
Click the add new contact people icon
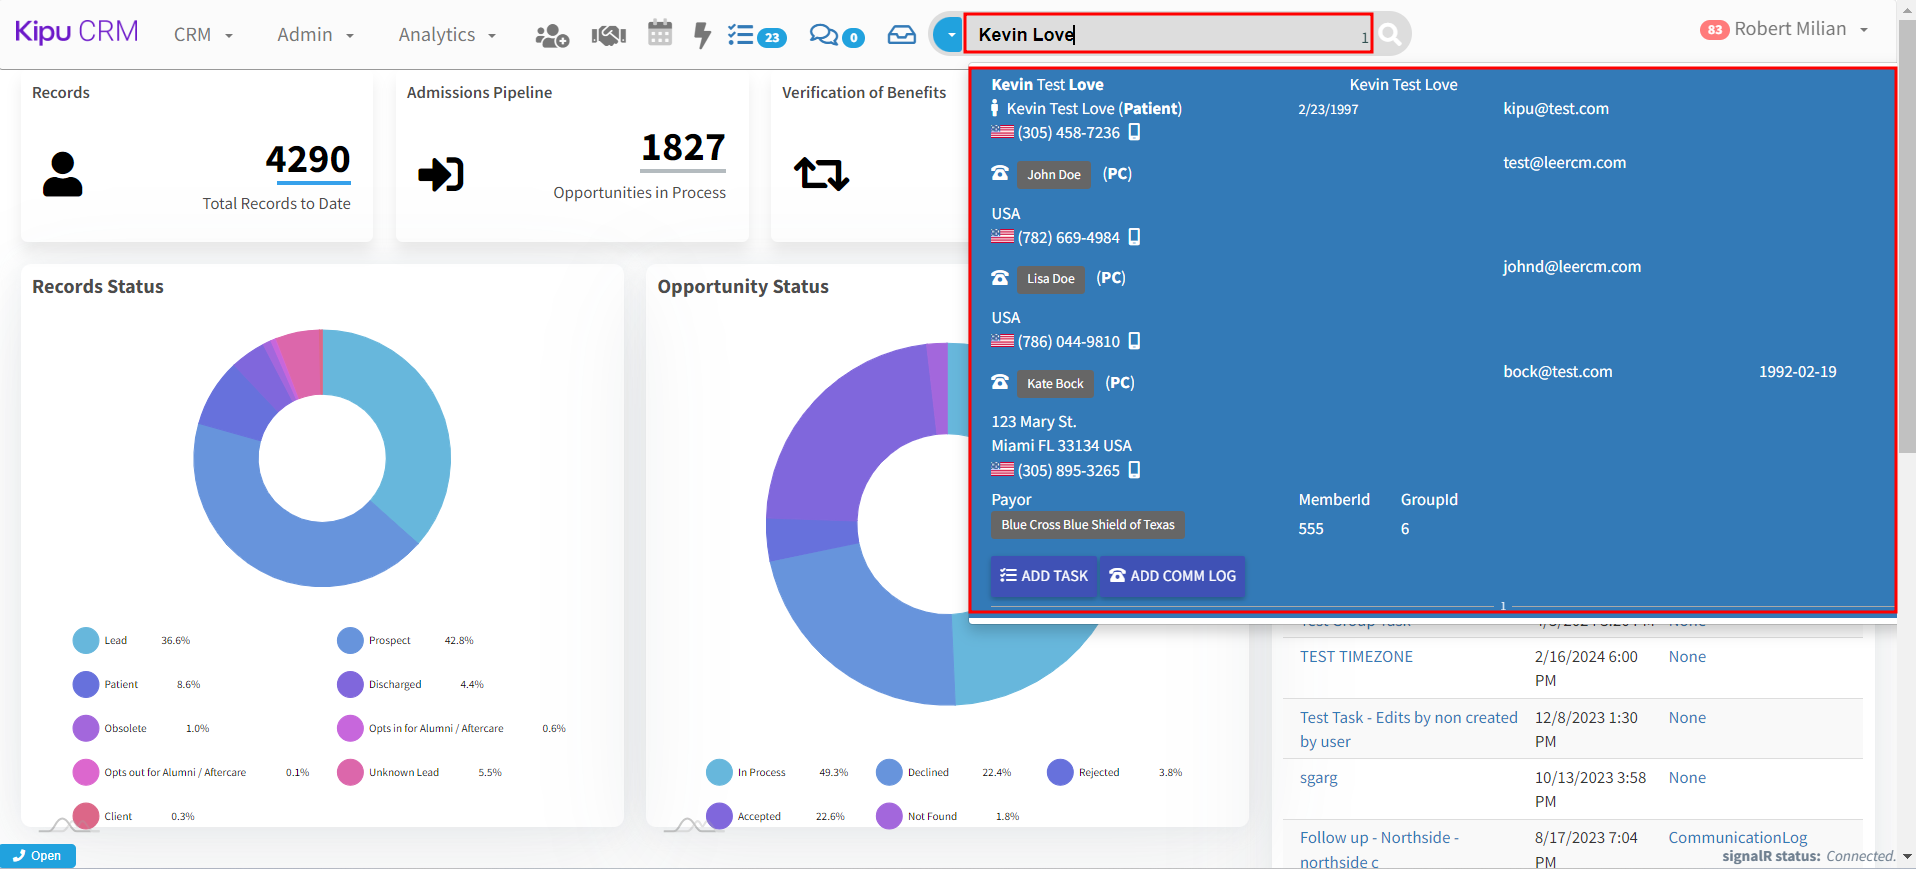tap(552, 36)
